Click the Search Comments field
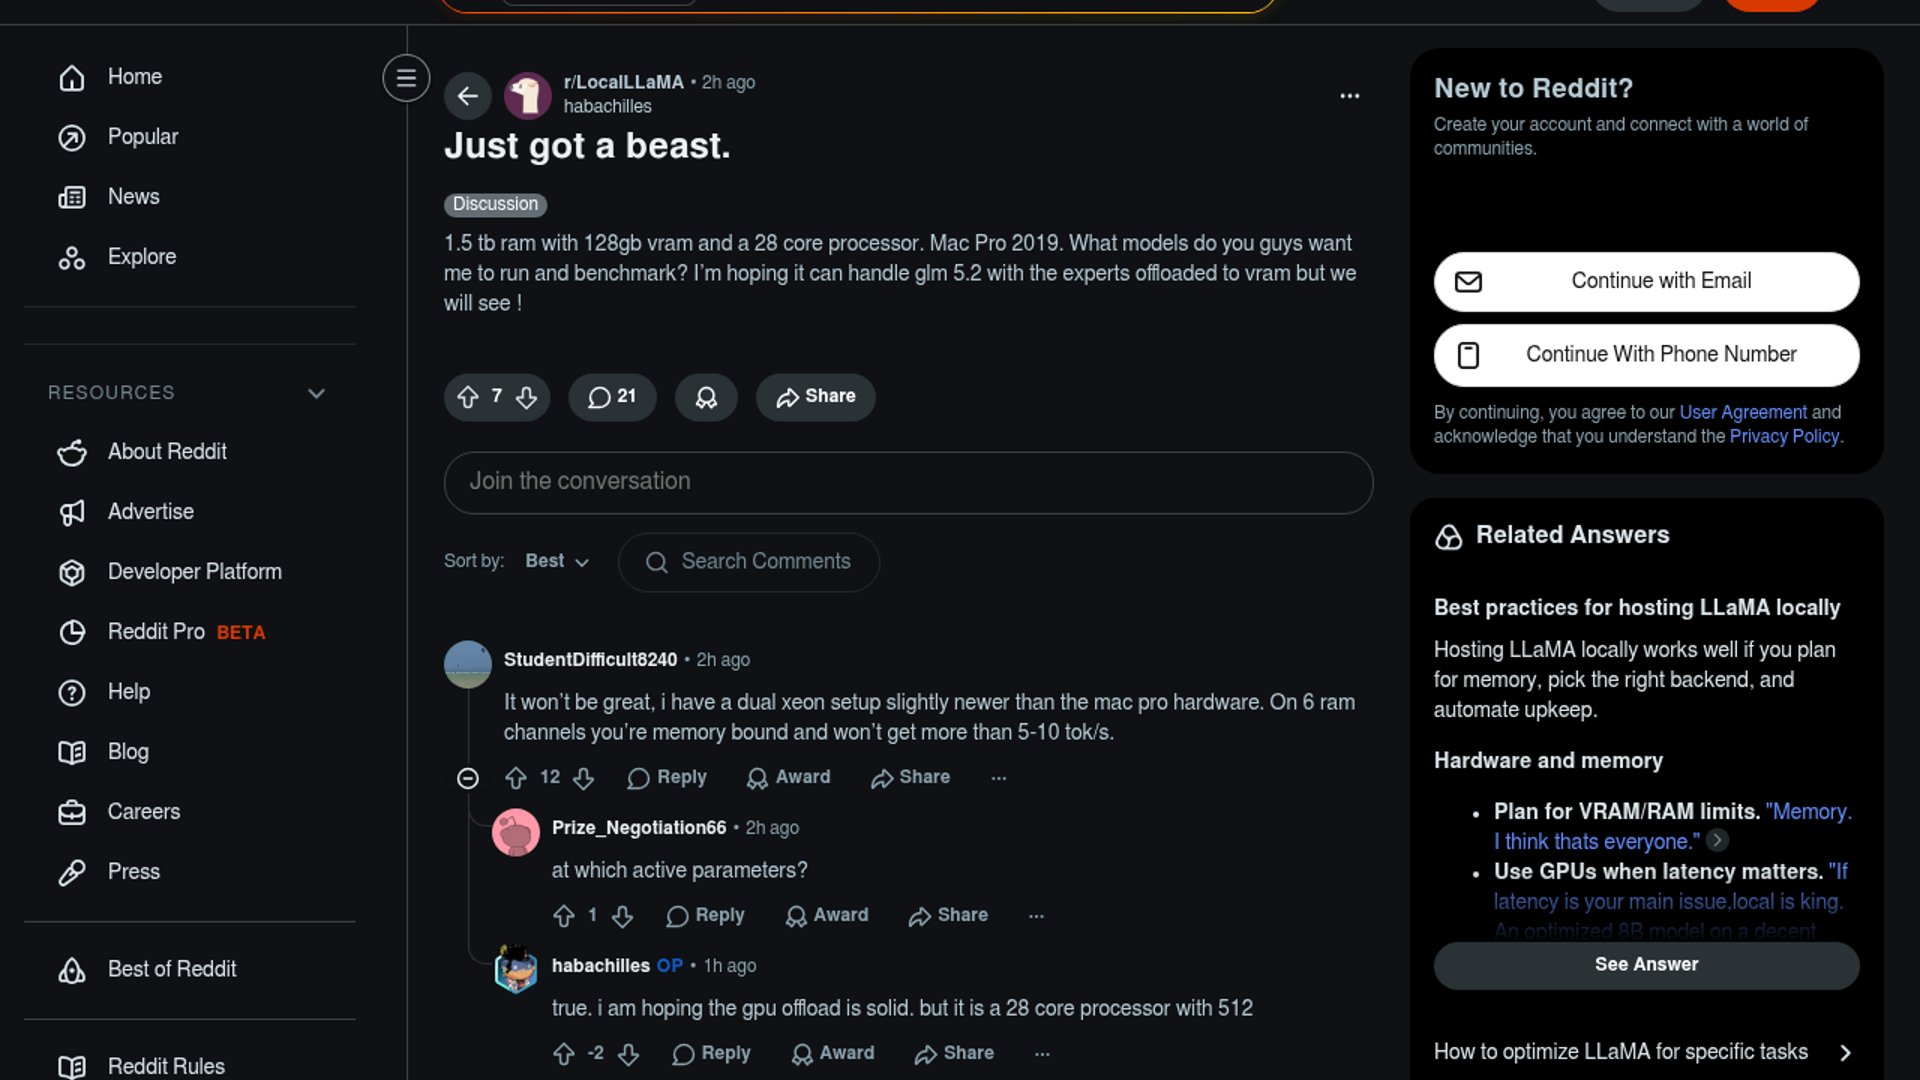Screen dimensions: 1920x1080 [x=765, y=562]
